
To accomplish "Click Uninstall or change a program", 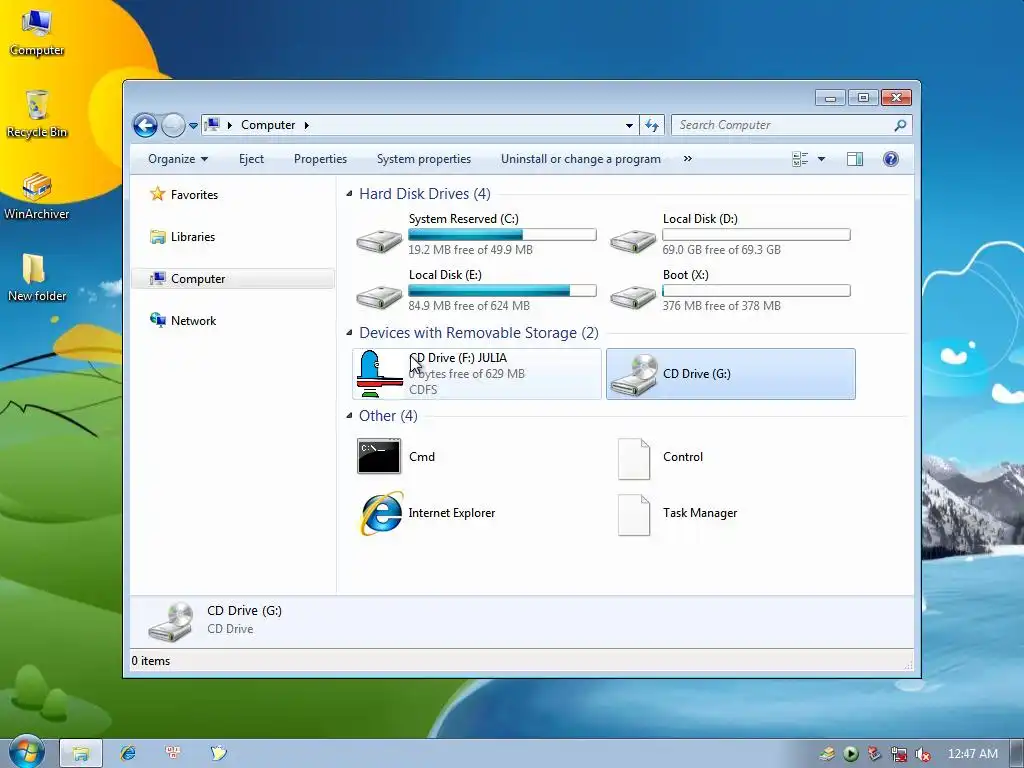I will coord(581,159).
